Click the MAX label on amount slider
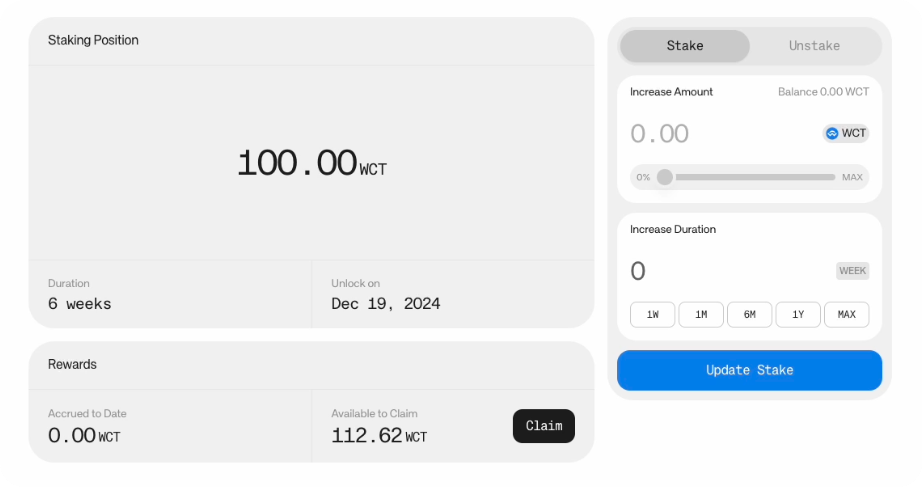The image size is (922, 487). pyautogui.click(x=852, y=177)
